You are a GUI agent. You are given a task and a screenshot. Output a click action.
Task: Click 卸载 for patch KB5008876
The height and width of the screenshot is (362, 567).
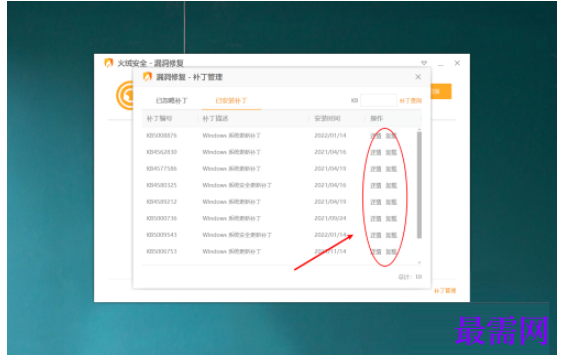click(x=391, y=136)
